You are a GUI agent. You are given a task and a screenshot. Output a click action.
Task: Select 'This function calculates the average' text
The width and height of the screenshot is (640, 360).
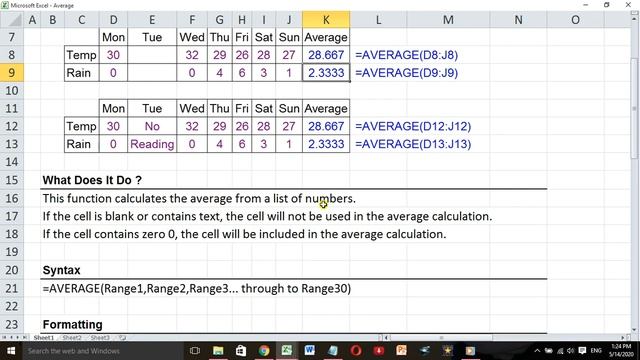pos(199,198)
